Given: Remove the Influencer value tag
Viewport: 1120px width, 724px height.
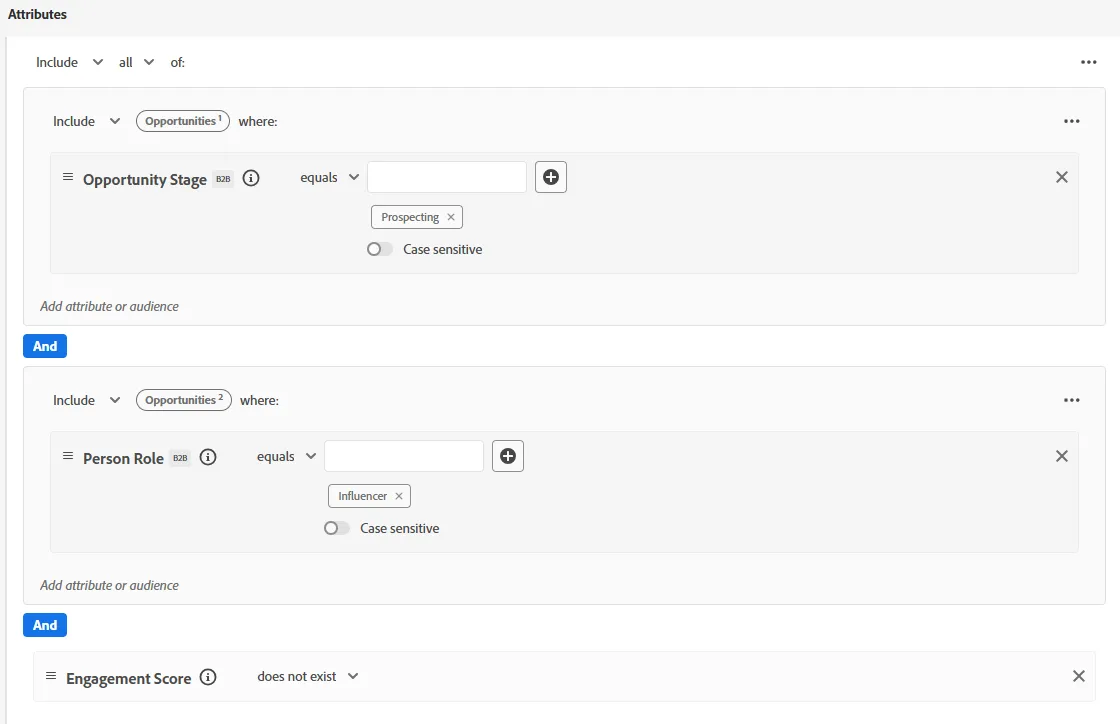Looking at the screenshot, I should point(399,496).
